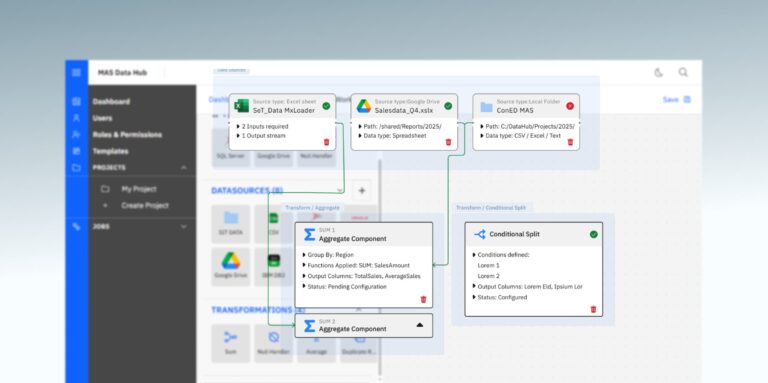Expand the collapsed SUM 2 Aggregate Component
Image resolution: width=768 pixels, height=383 pixels.
pyautogui.click(x=420, y=325)
